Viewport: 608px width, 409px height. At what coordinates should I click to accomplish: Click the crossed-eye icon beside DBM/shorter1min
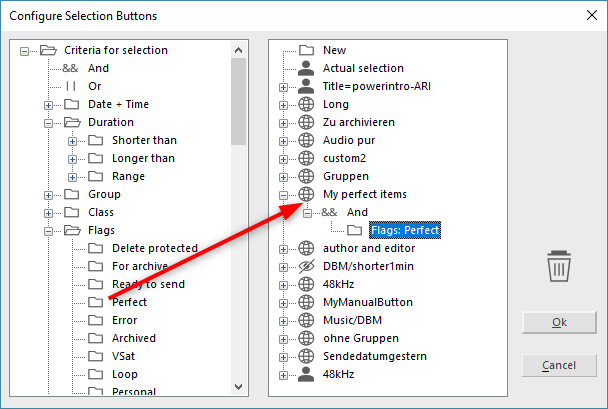point(307,266)
